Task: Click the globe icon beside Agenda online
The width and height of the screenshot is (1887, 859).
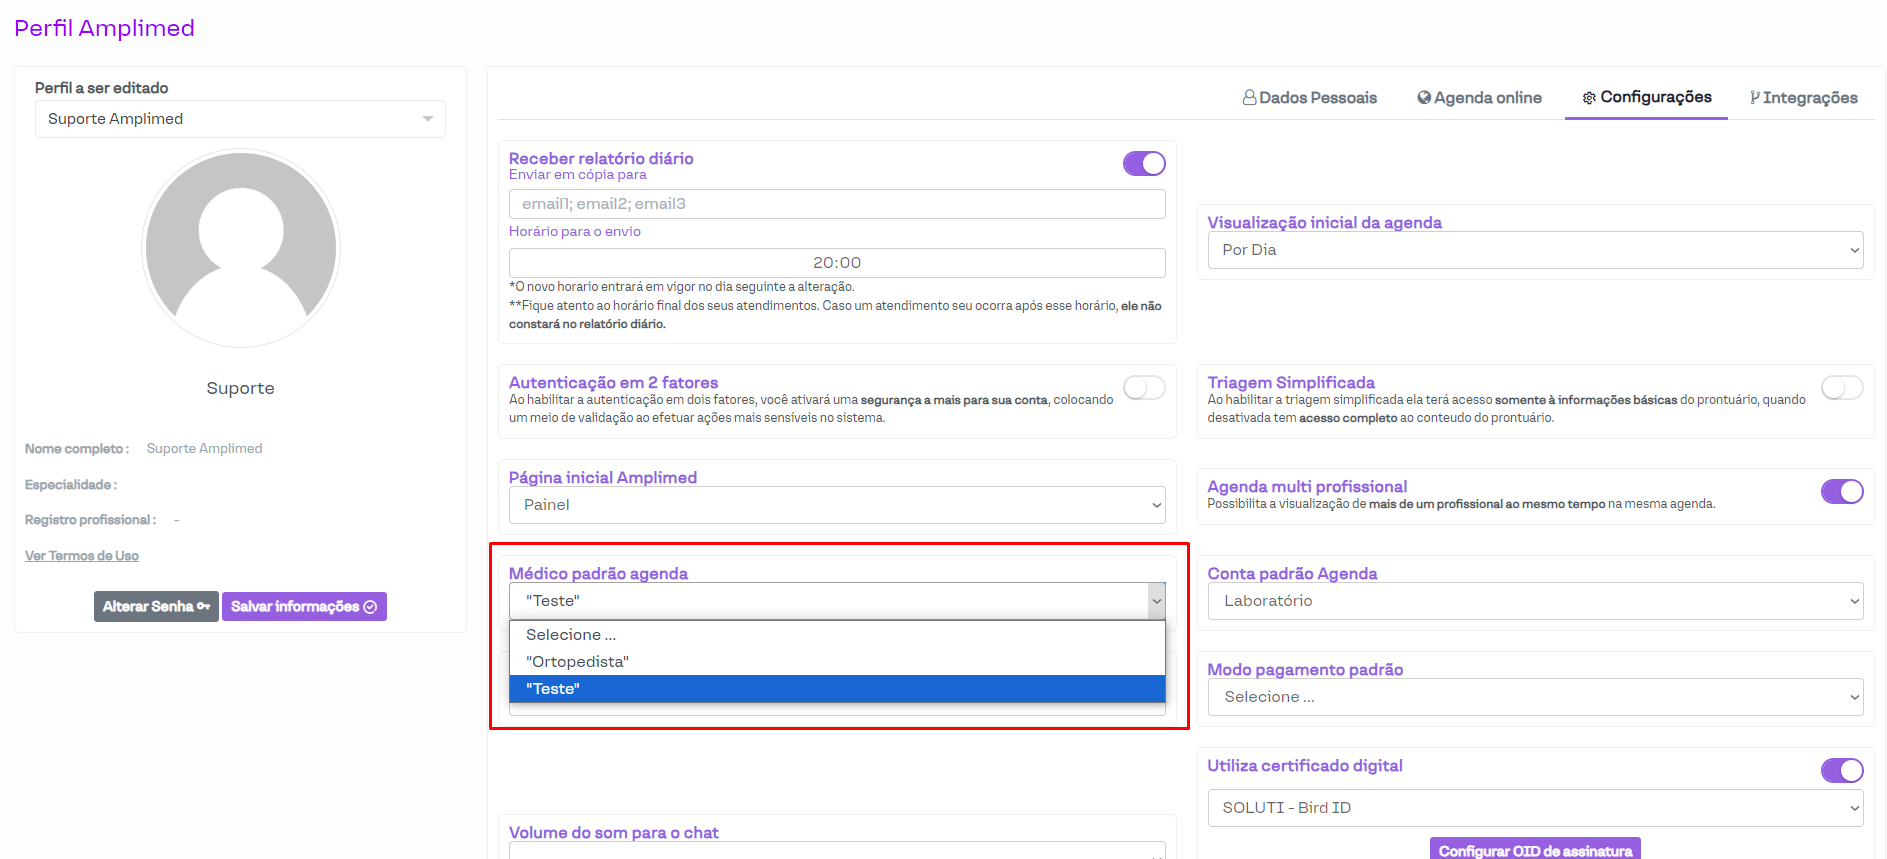Action: coord(1424,98)
